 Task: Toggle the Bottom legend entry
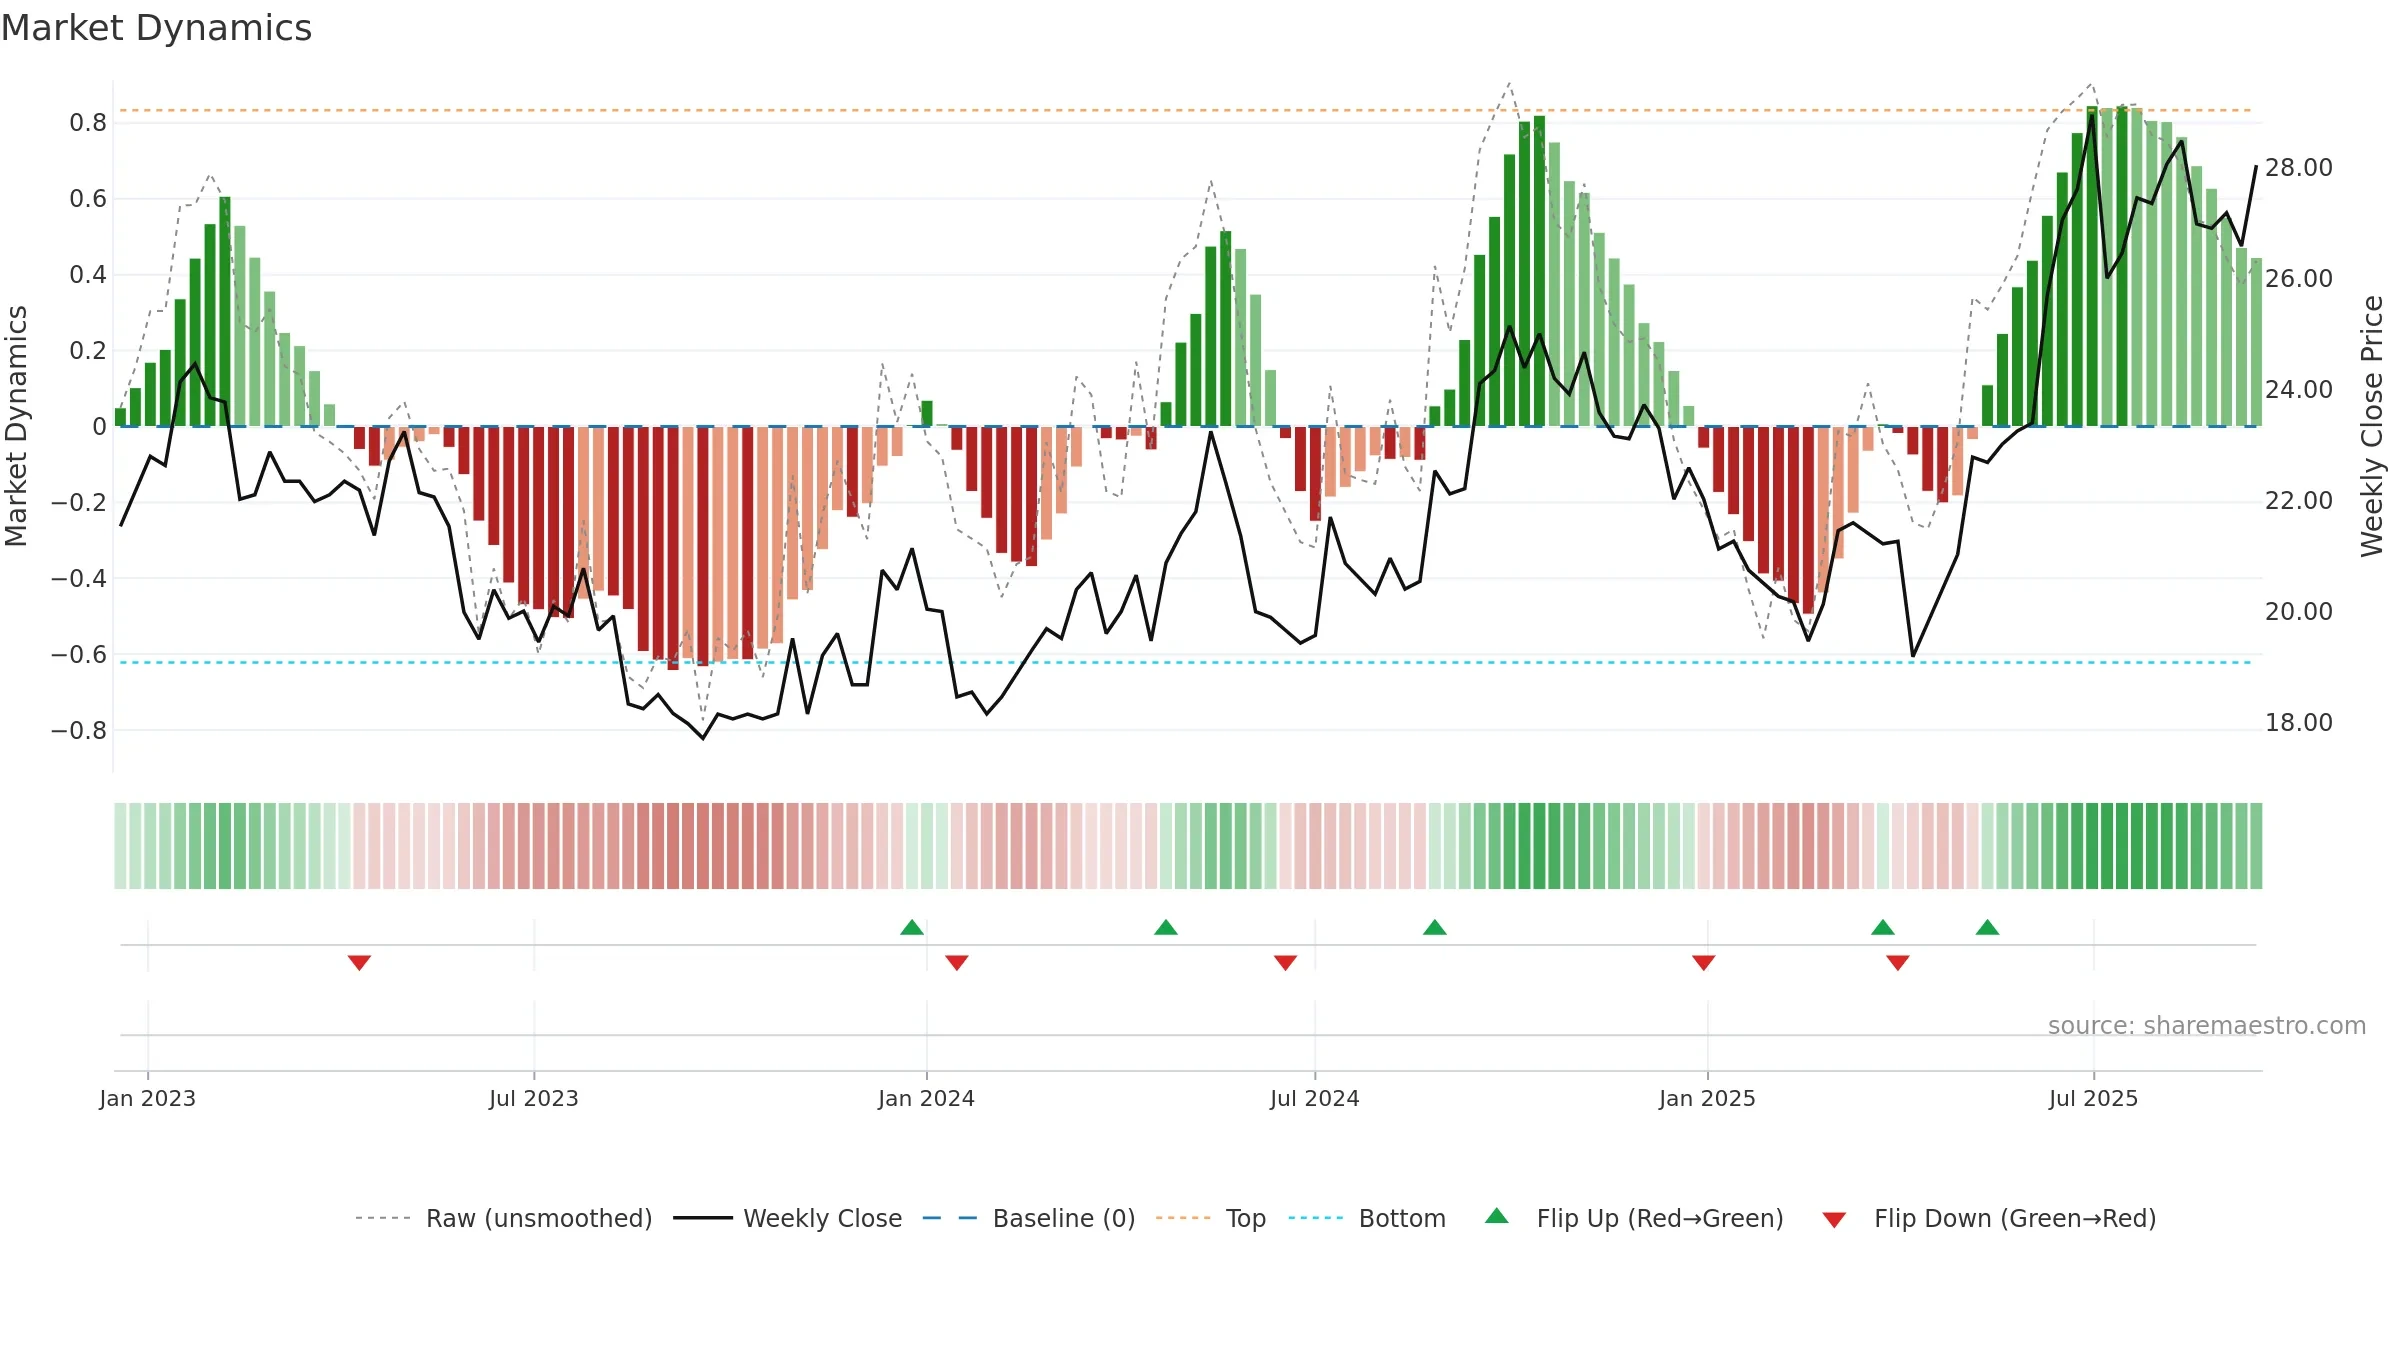point(1367,1218)
